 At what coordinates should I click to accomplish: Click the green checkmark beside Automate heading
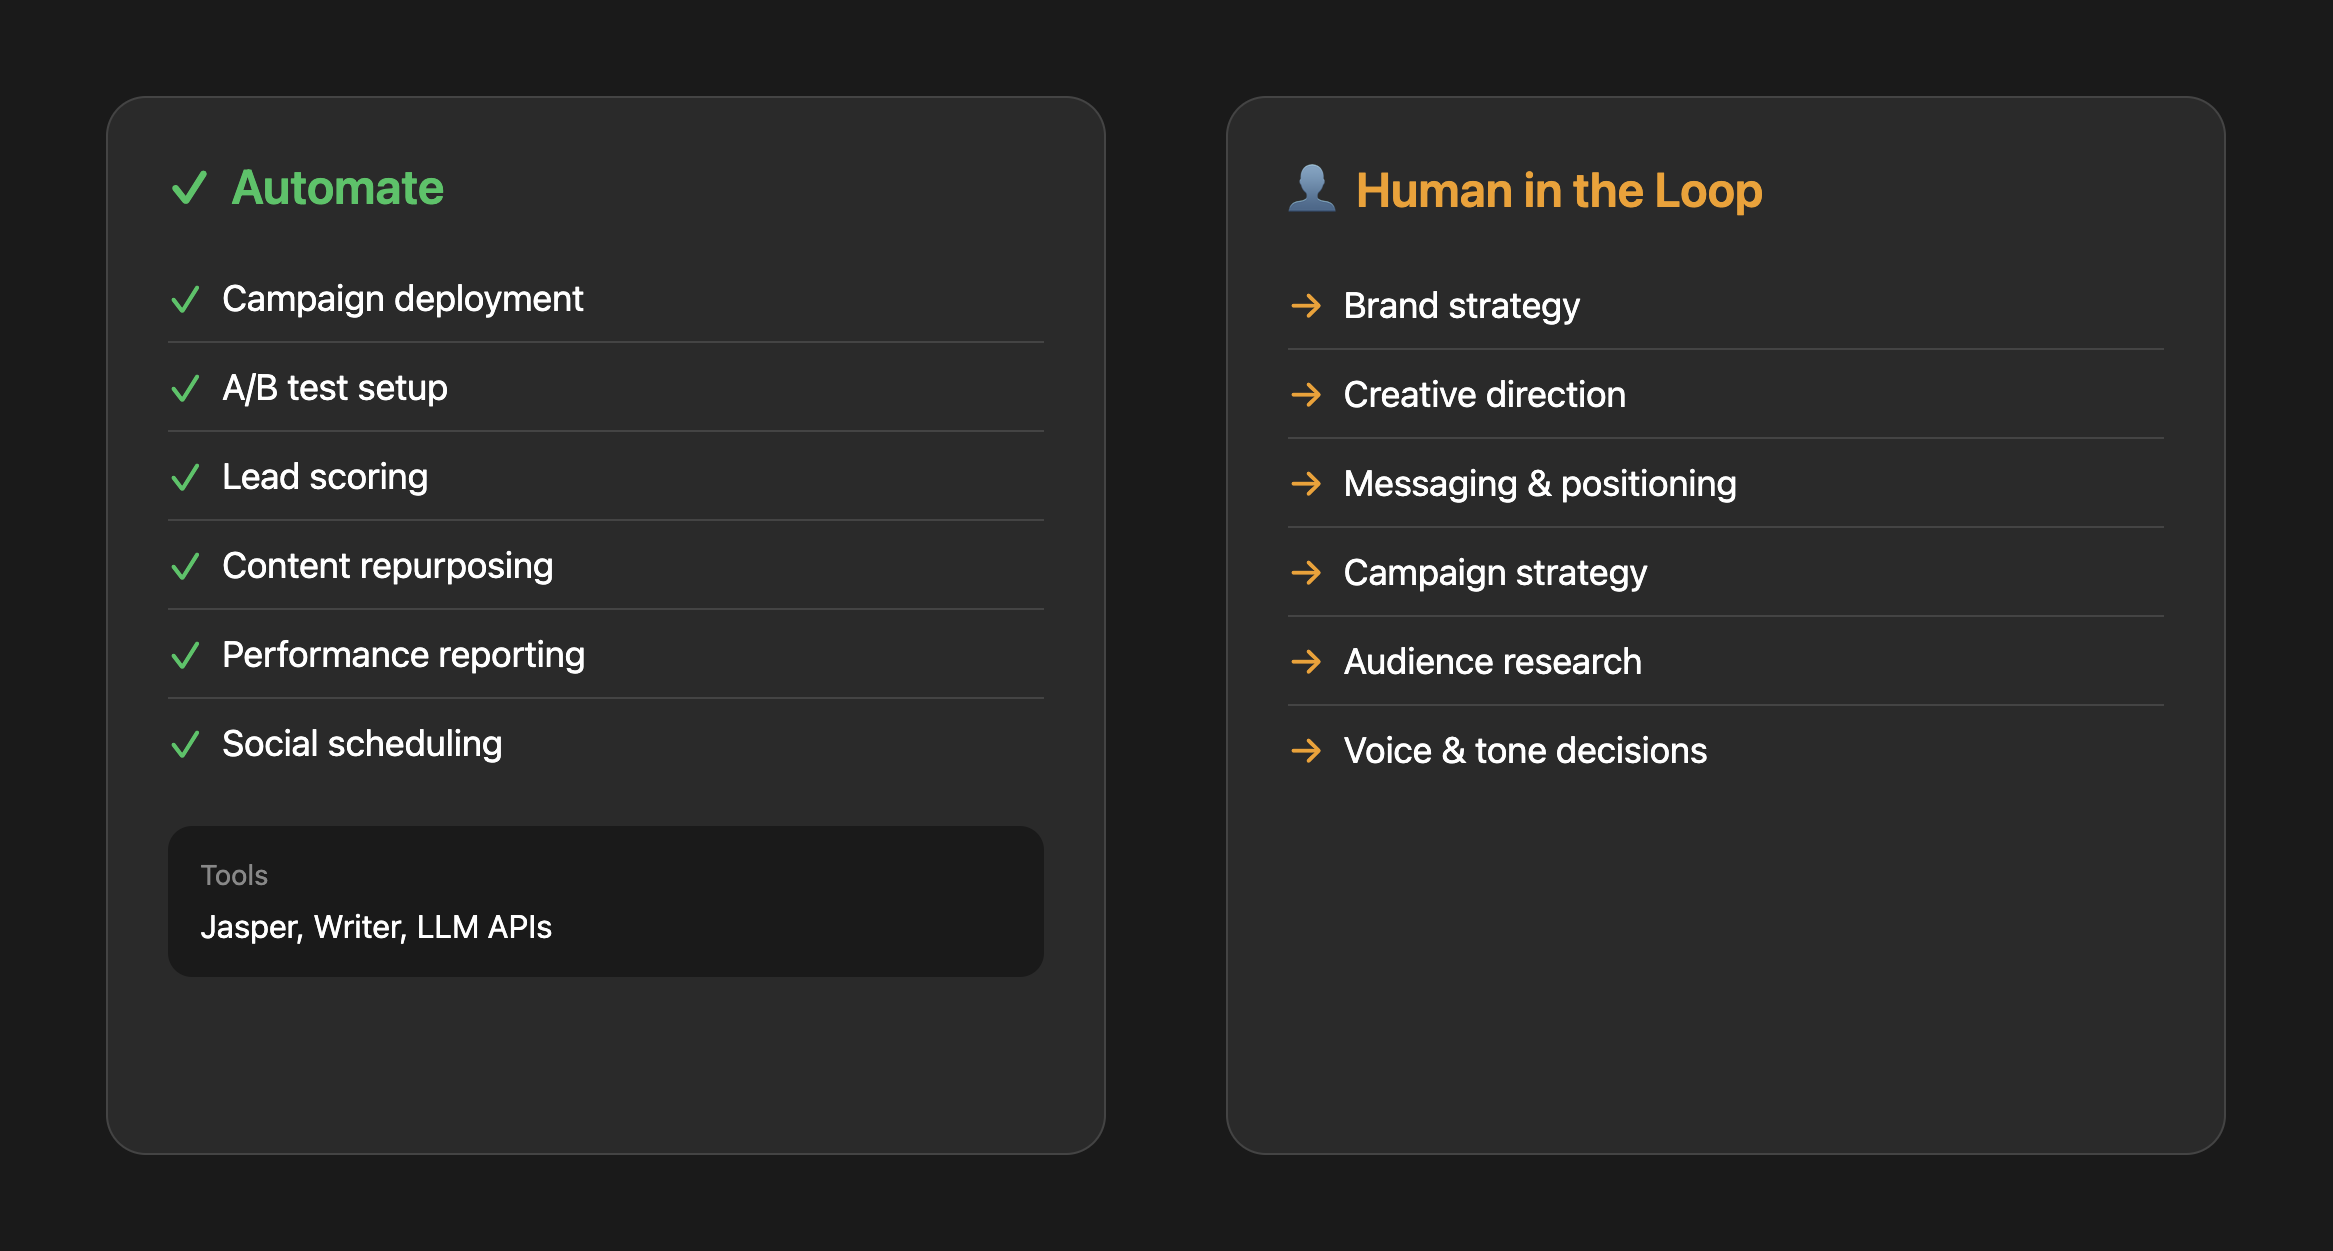click(x=189, y=188)
